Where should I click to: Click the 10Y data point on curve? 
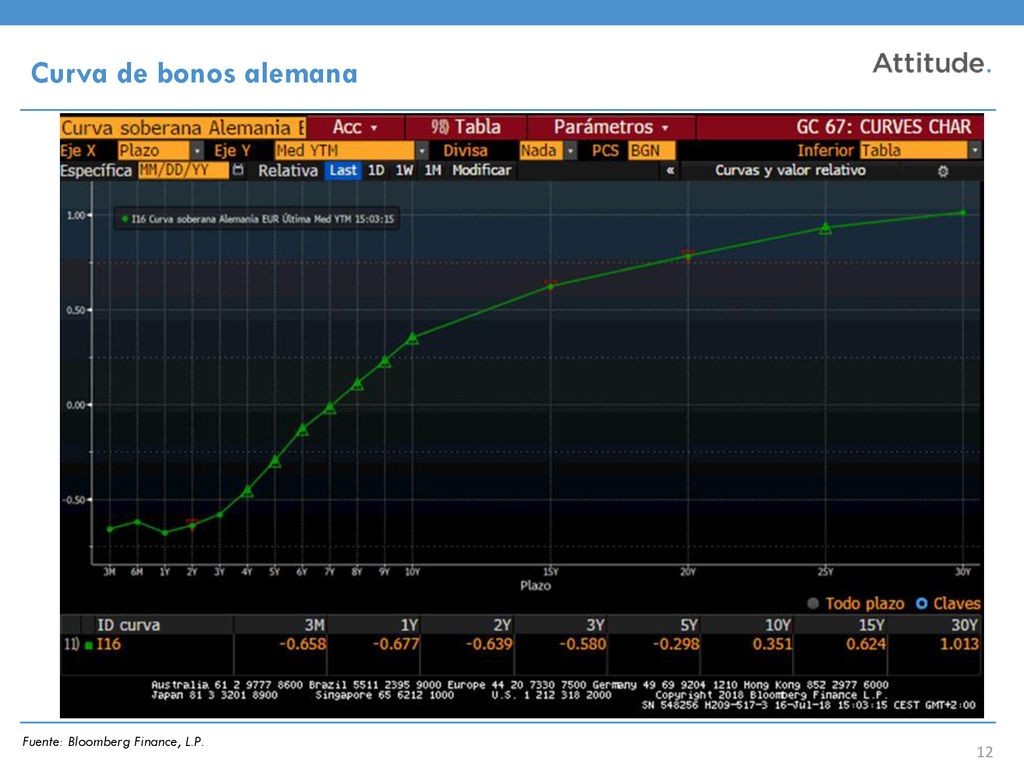pos(412,338)
